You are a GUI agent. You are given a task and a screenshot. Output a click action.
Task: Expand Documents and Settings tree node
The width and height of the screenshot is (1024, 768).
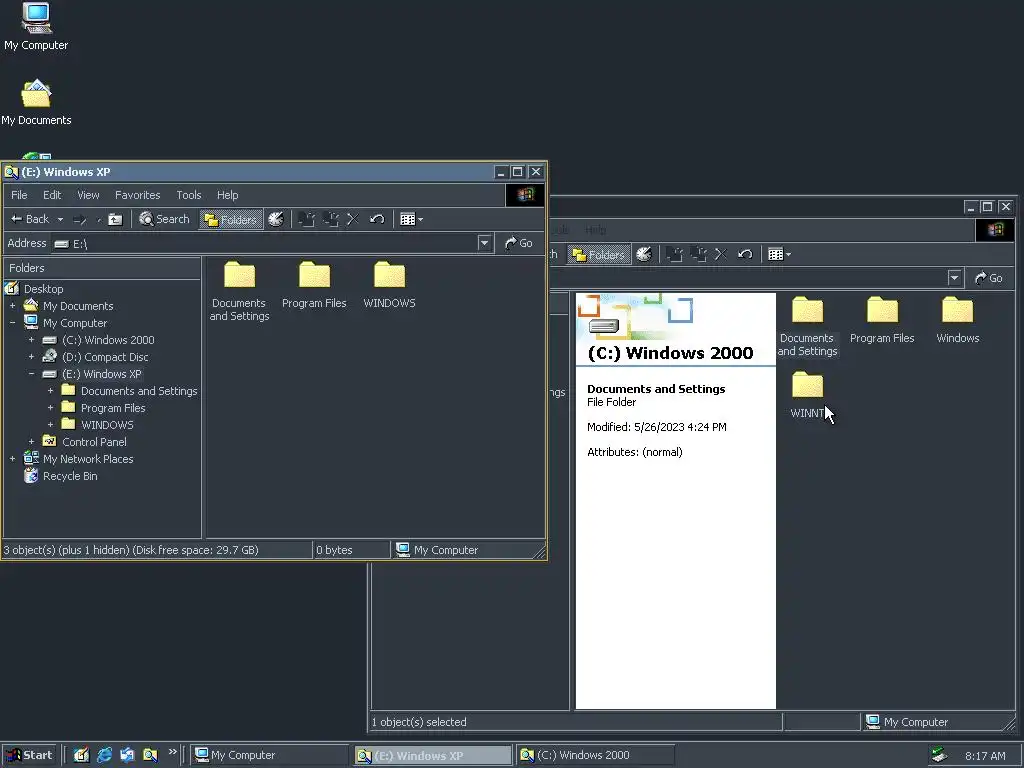pyautogui.click(x=50, y=391)
